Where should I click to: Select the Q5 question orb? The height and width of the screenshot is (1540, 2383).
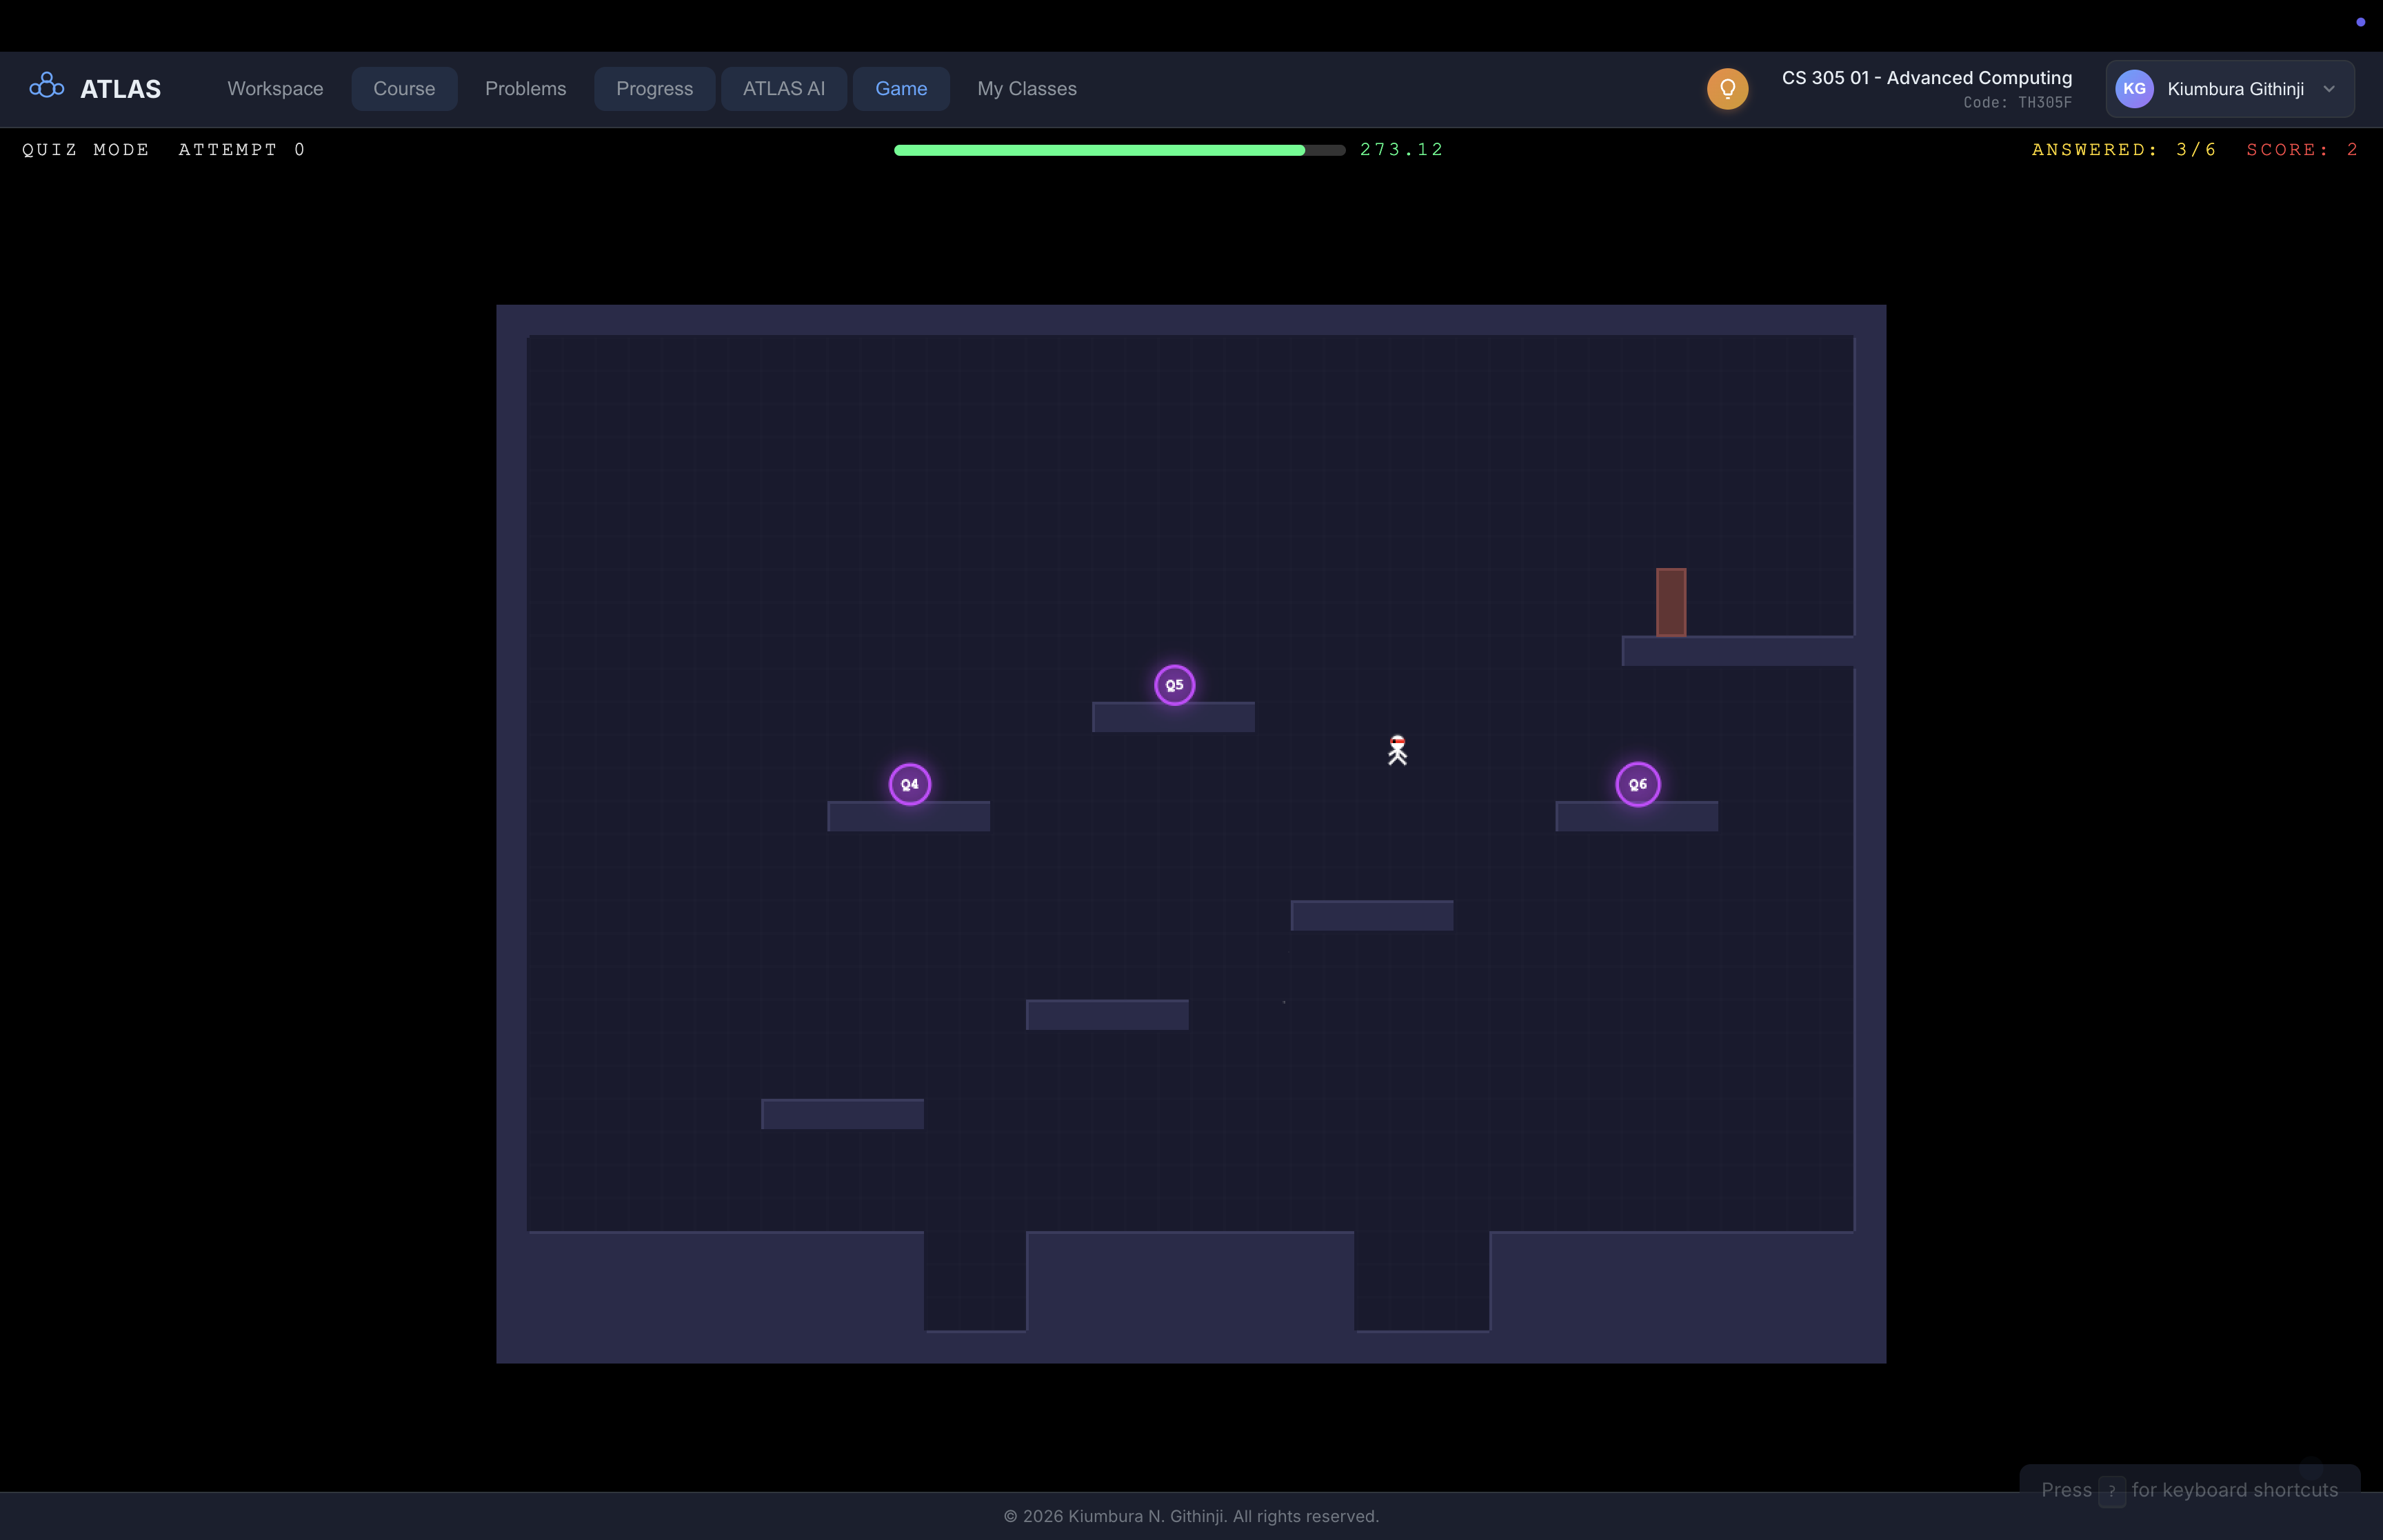click(1174, 684)
